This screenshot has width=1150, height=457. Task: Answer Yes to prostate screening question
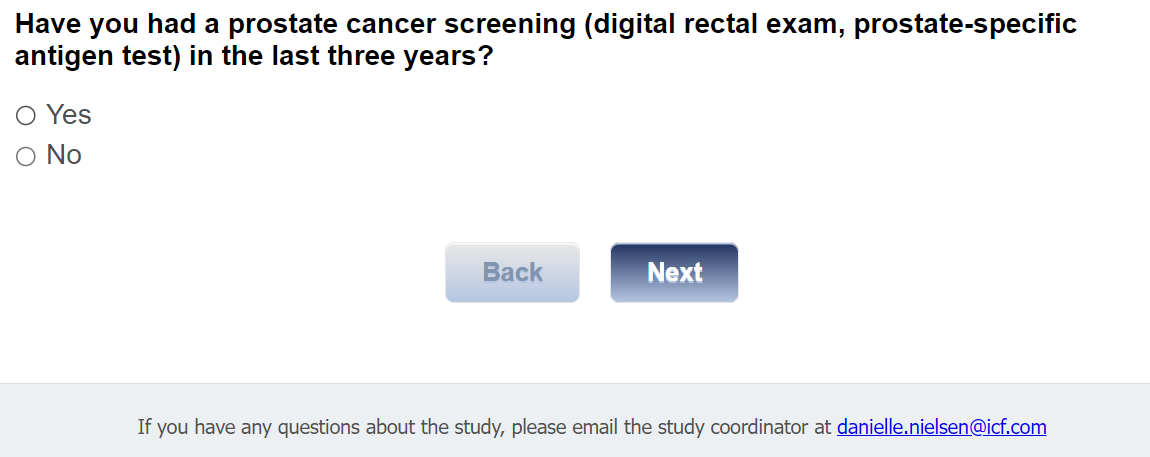[x=26, y=116]
